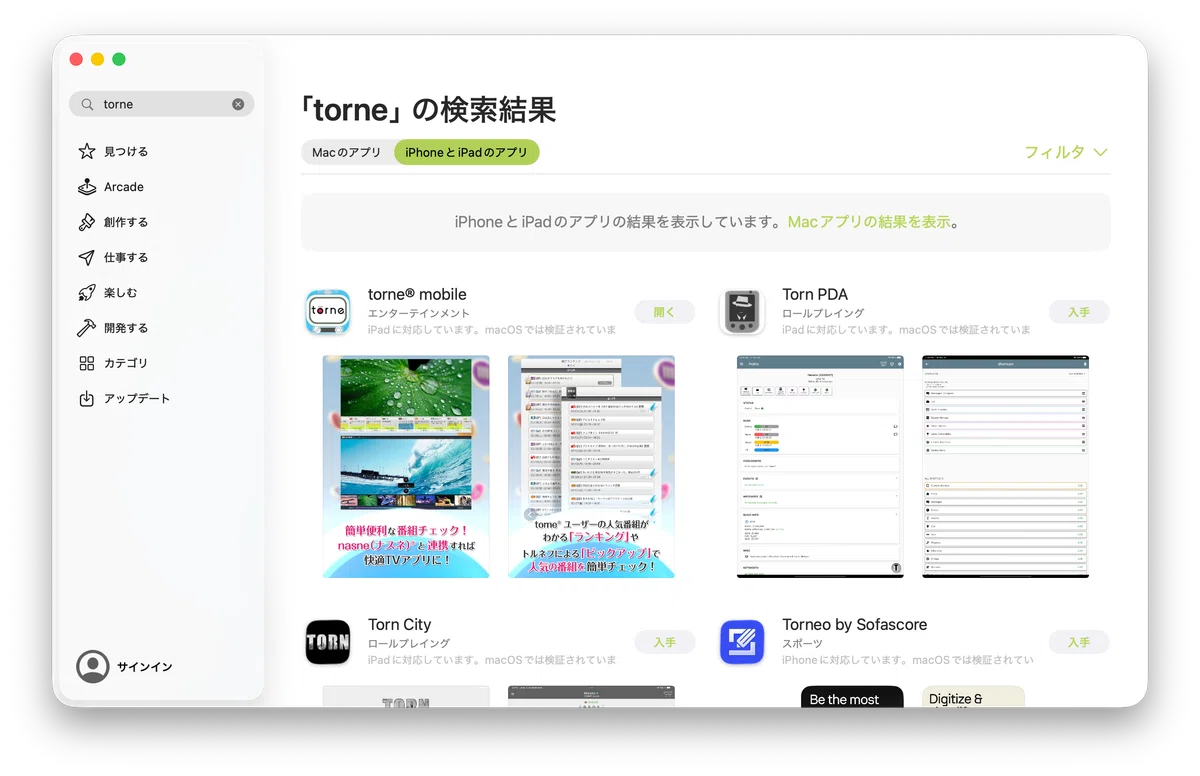This screenshot has height=776, width=1200.
Task: Open the カテゴリ grid icon
Action: pyautogui.click(x=87, y=363)
